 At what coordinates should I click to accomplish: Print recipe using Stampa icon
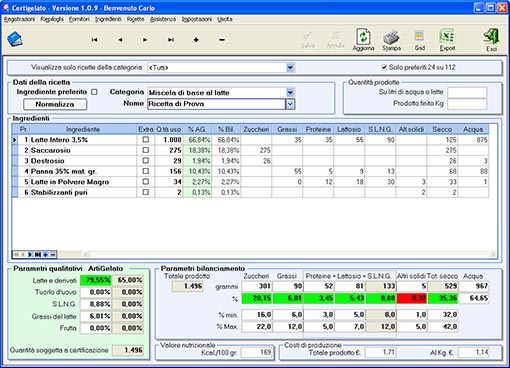[391, 40]
